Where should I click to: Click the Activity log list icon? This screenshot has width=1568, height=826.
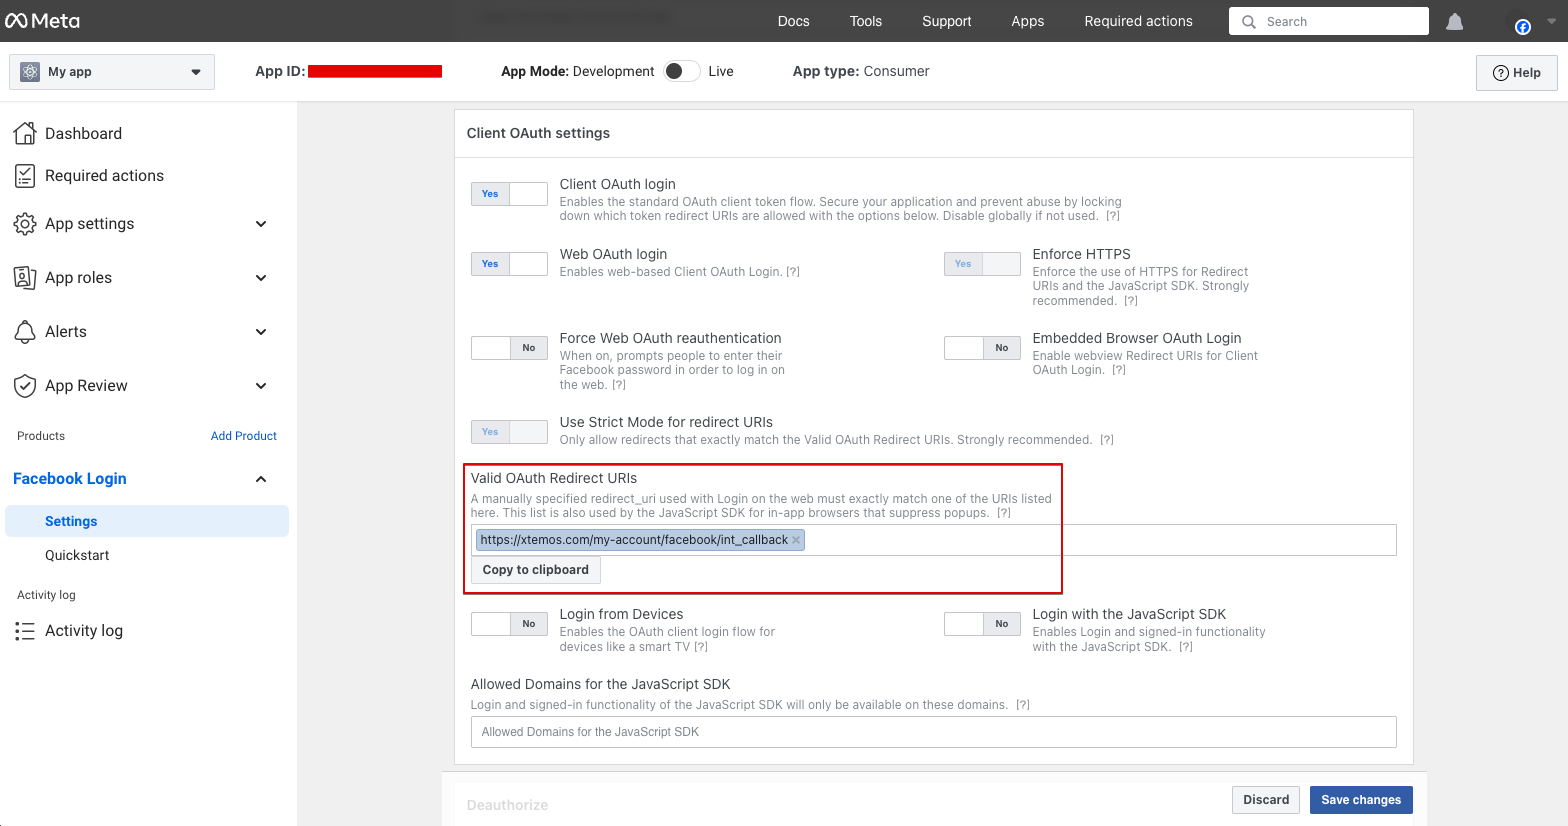click(x=25, y=631)
